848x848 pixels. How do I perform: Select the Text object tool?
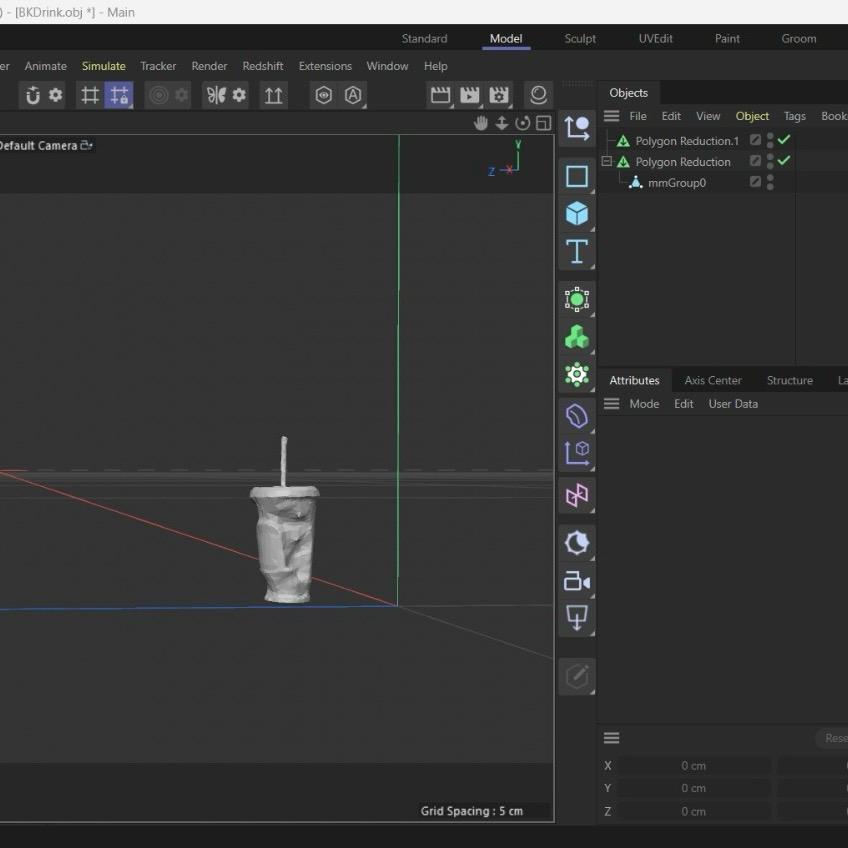point(576,252)
